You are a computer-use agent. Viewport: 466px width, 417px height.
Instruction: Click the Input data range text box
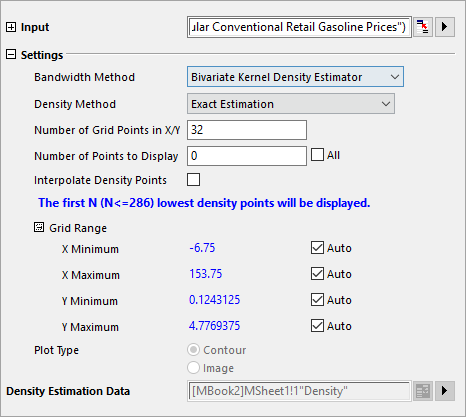tap(299, 27)
